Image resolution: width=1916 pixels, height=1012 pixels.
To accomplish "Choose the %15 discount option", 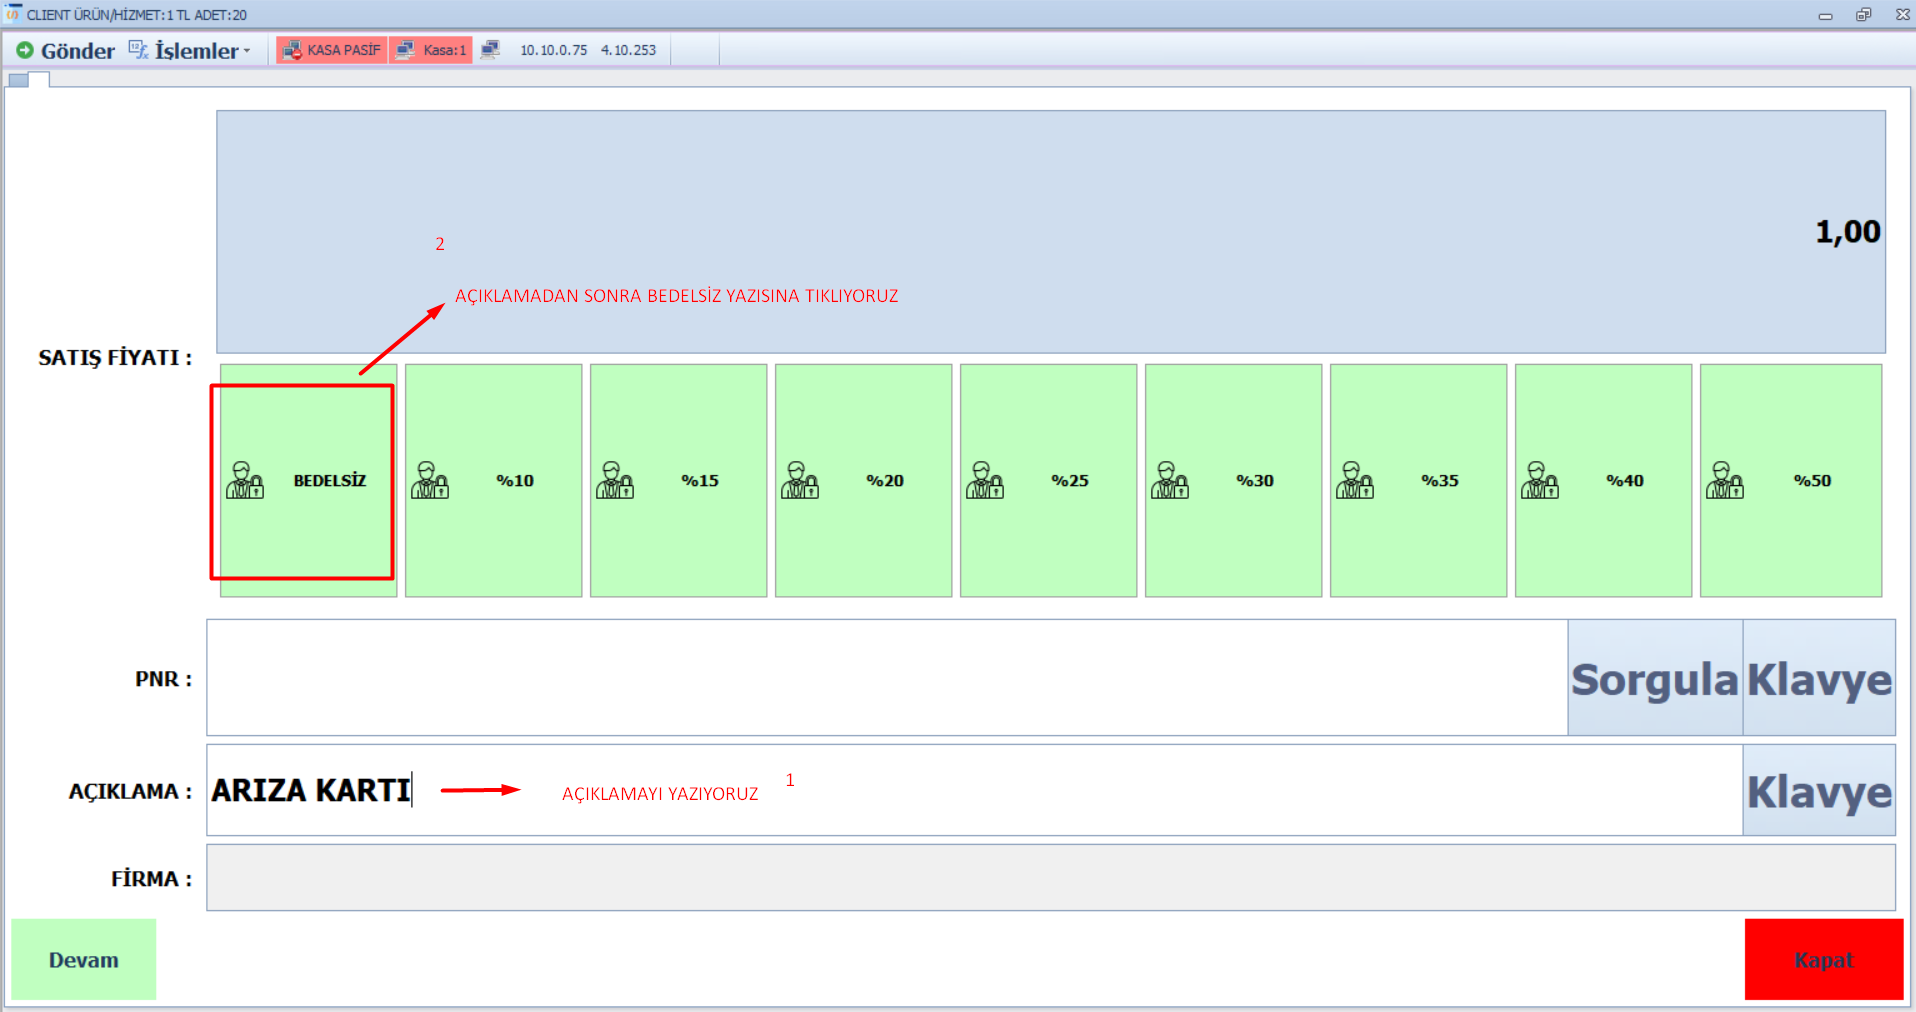I will pyautogui.click(x=678, y=481).
